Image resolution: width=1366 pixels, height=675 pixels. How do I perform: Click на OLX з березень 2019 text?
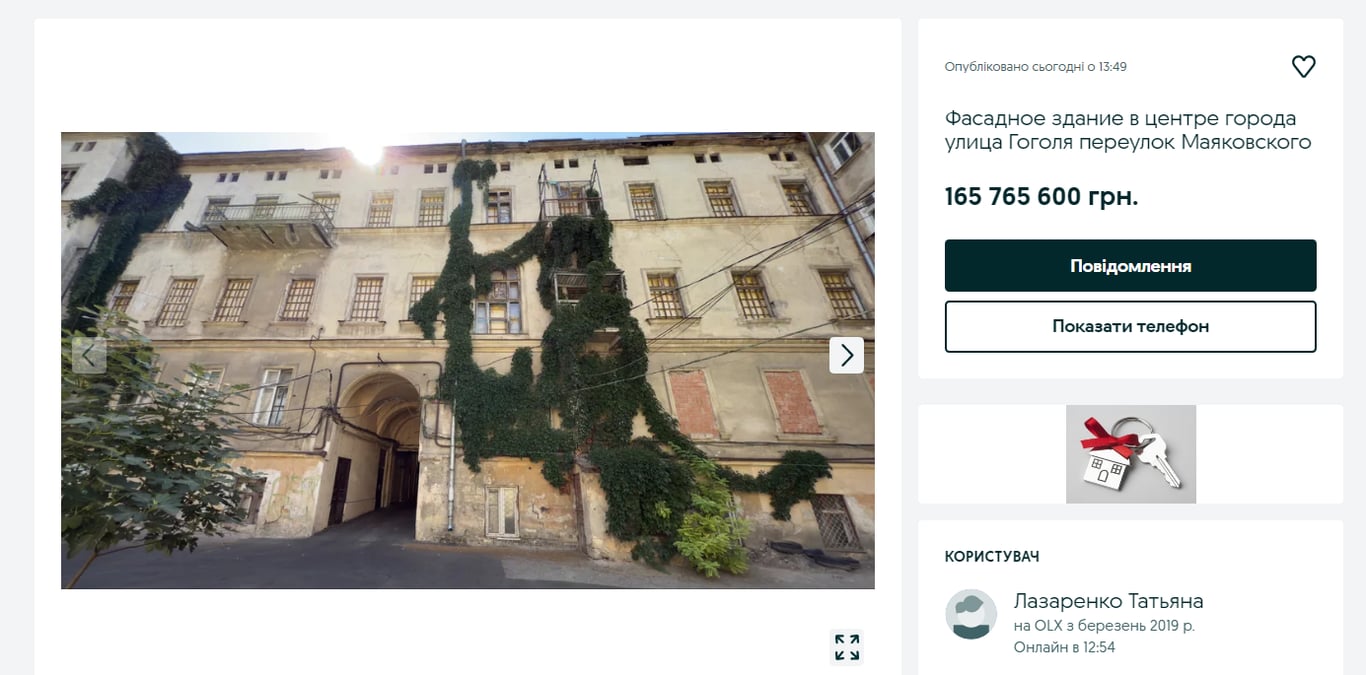tap(1104, 626)
